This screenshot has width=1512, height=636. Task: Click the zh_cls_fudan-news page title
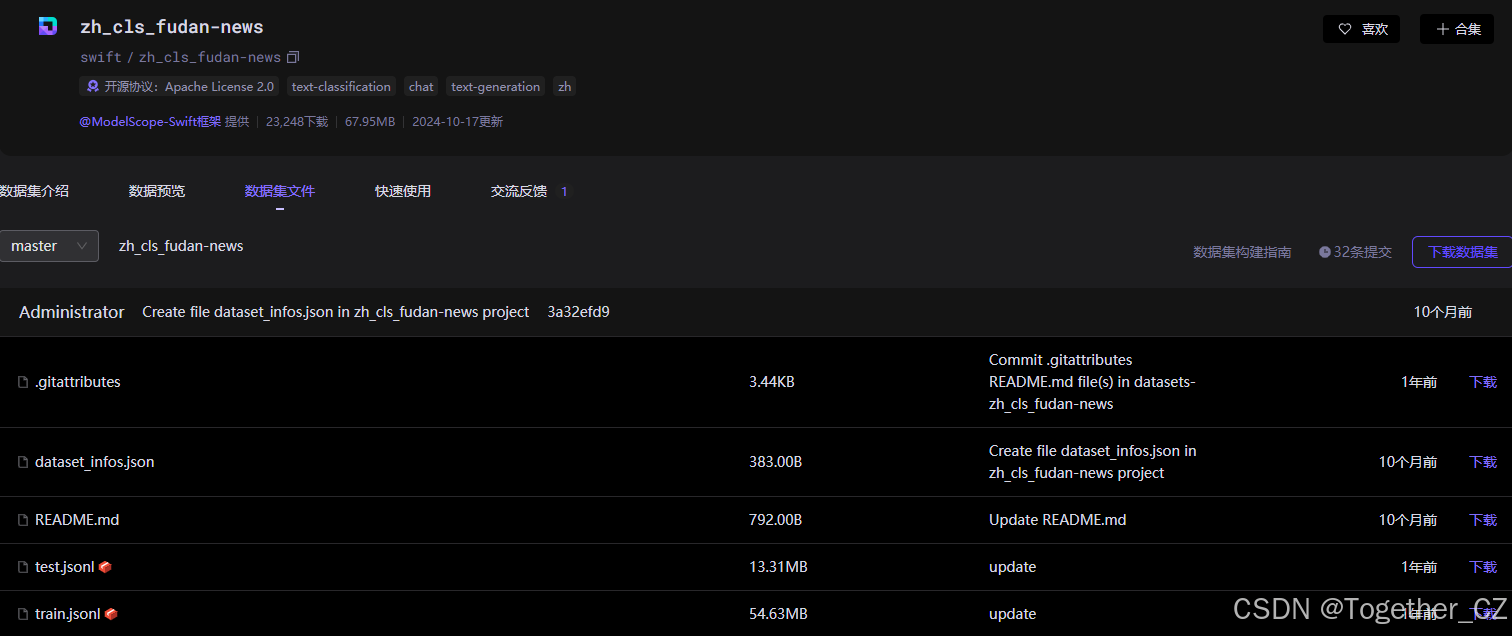[x=172, y=27]
